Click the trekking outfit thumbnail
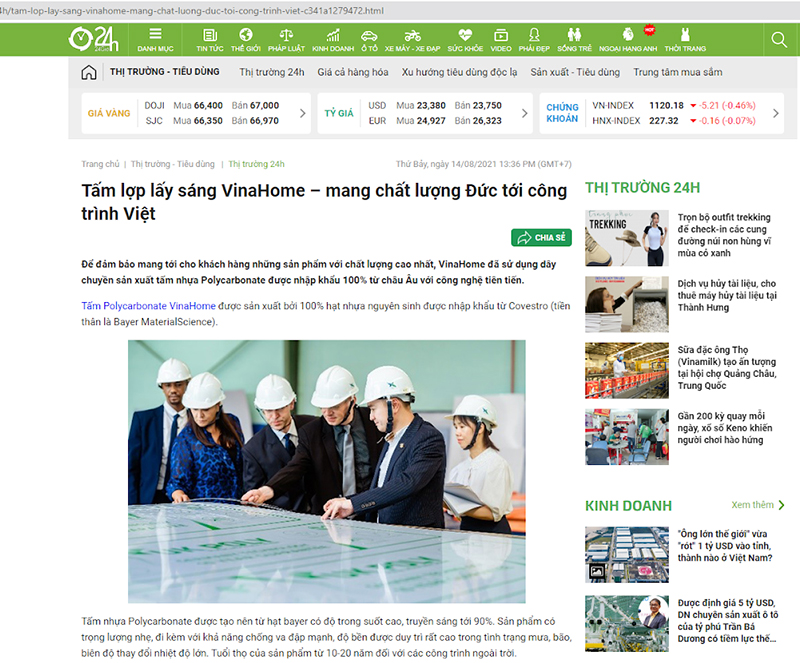 click(x=627, y=238)
